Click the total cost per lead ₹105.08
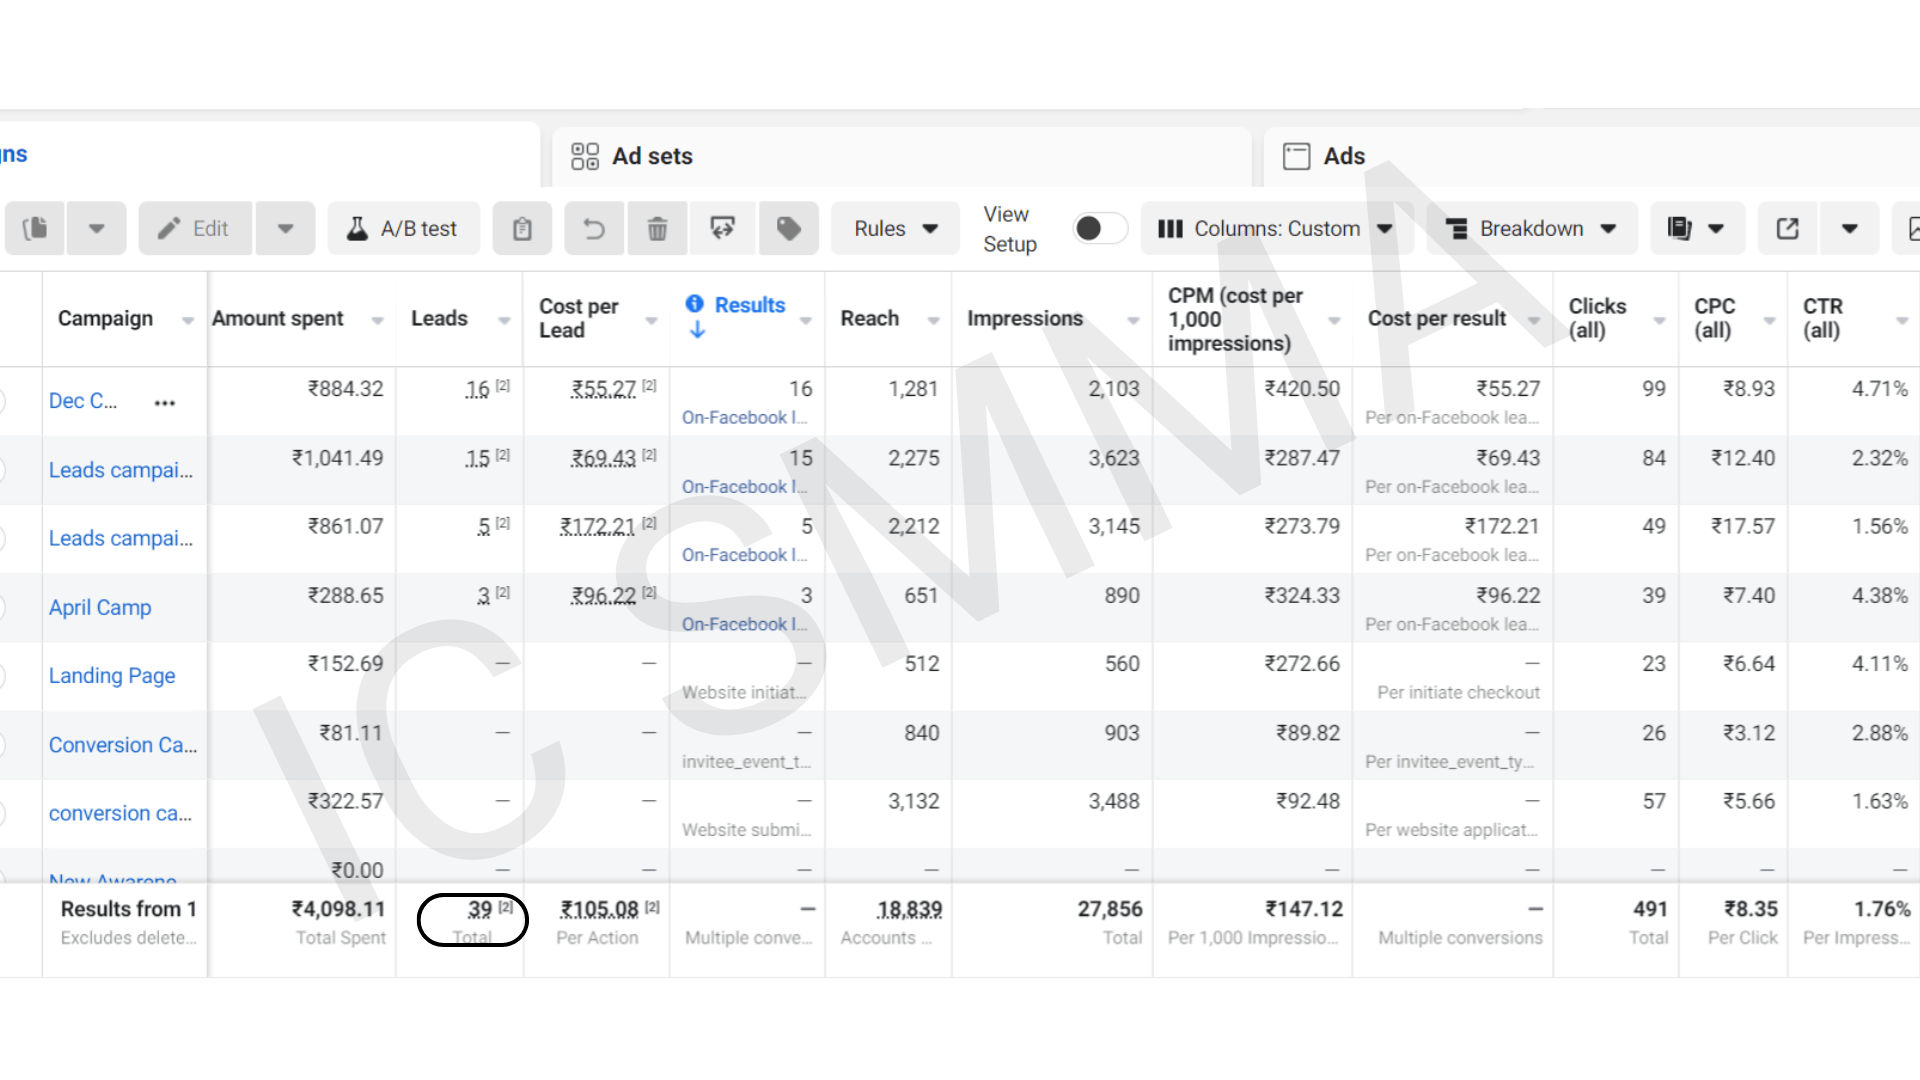This screenshot has width=1920, height=1080. [599, 909]
